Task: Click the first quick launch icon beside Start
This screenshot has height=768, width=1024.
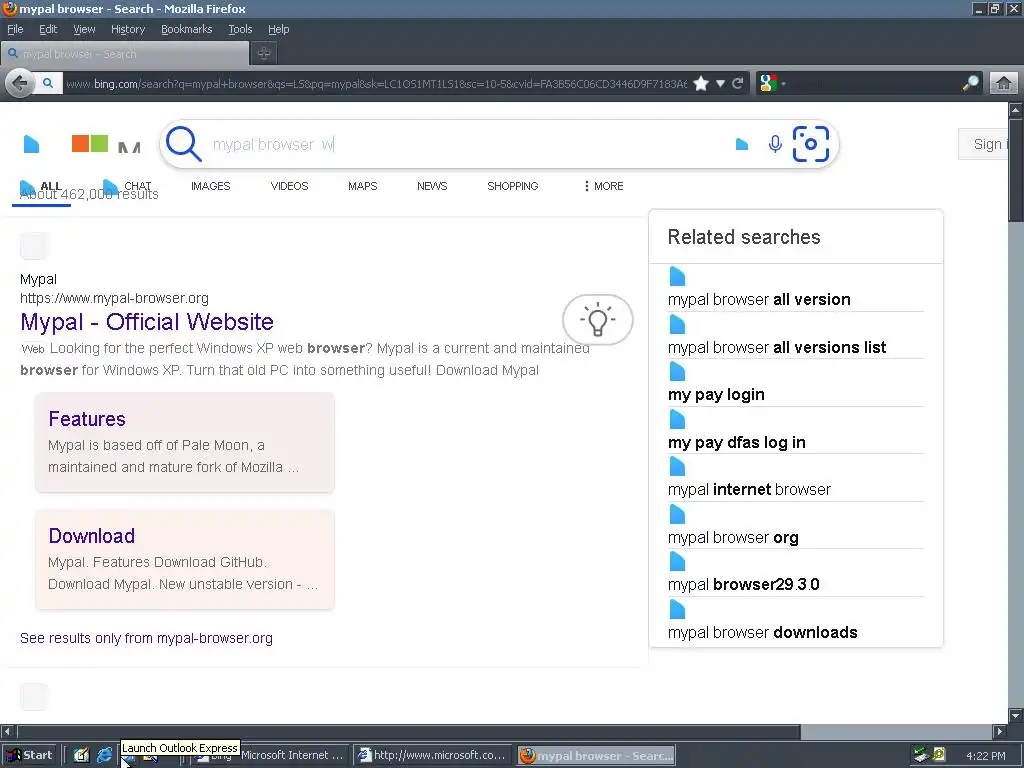Action: click(81, 756)
